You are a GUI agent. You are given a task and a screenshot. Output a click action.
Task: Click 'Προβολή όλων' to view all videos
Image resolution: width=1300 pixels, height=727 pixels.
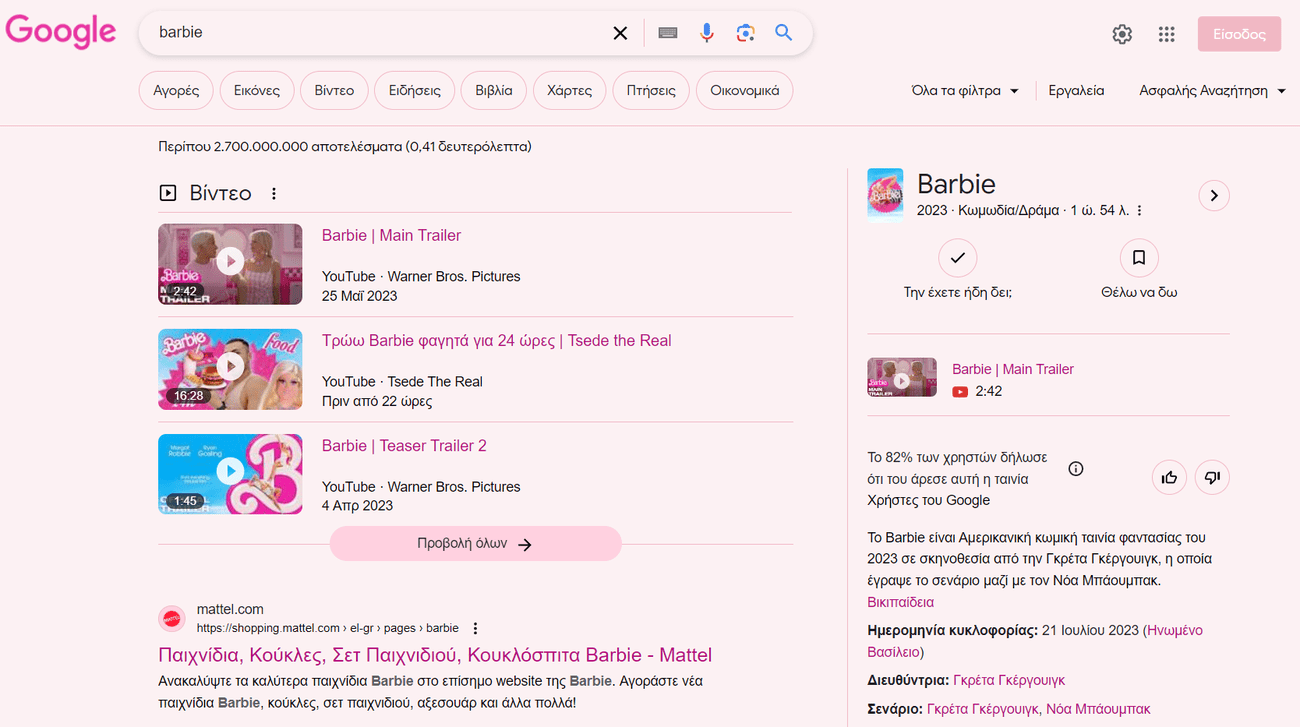click(x=475, y=544)
